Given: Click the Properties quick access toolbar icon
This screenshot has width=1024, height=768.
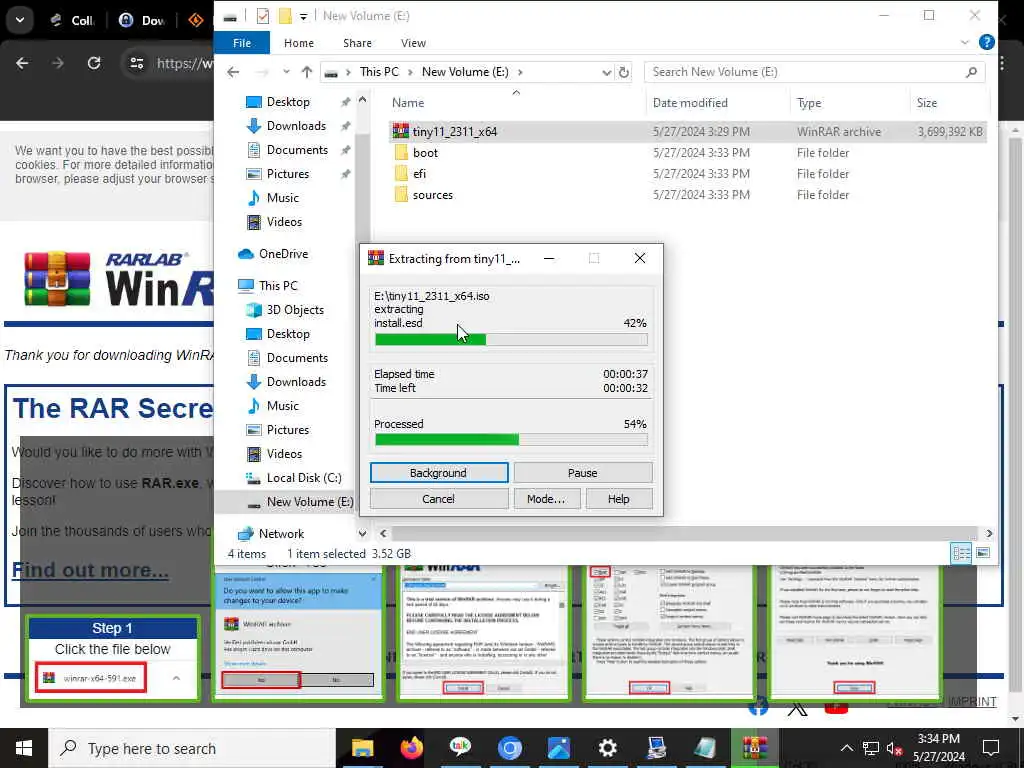Looking at the screenshot, I should pyautogui.click(x=263, y=16).
